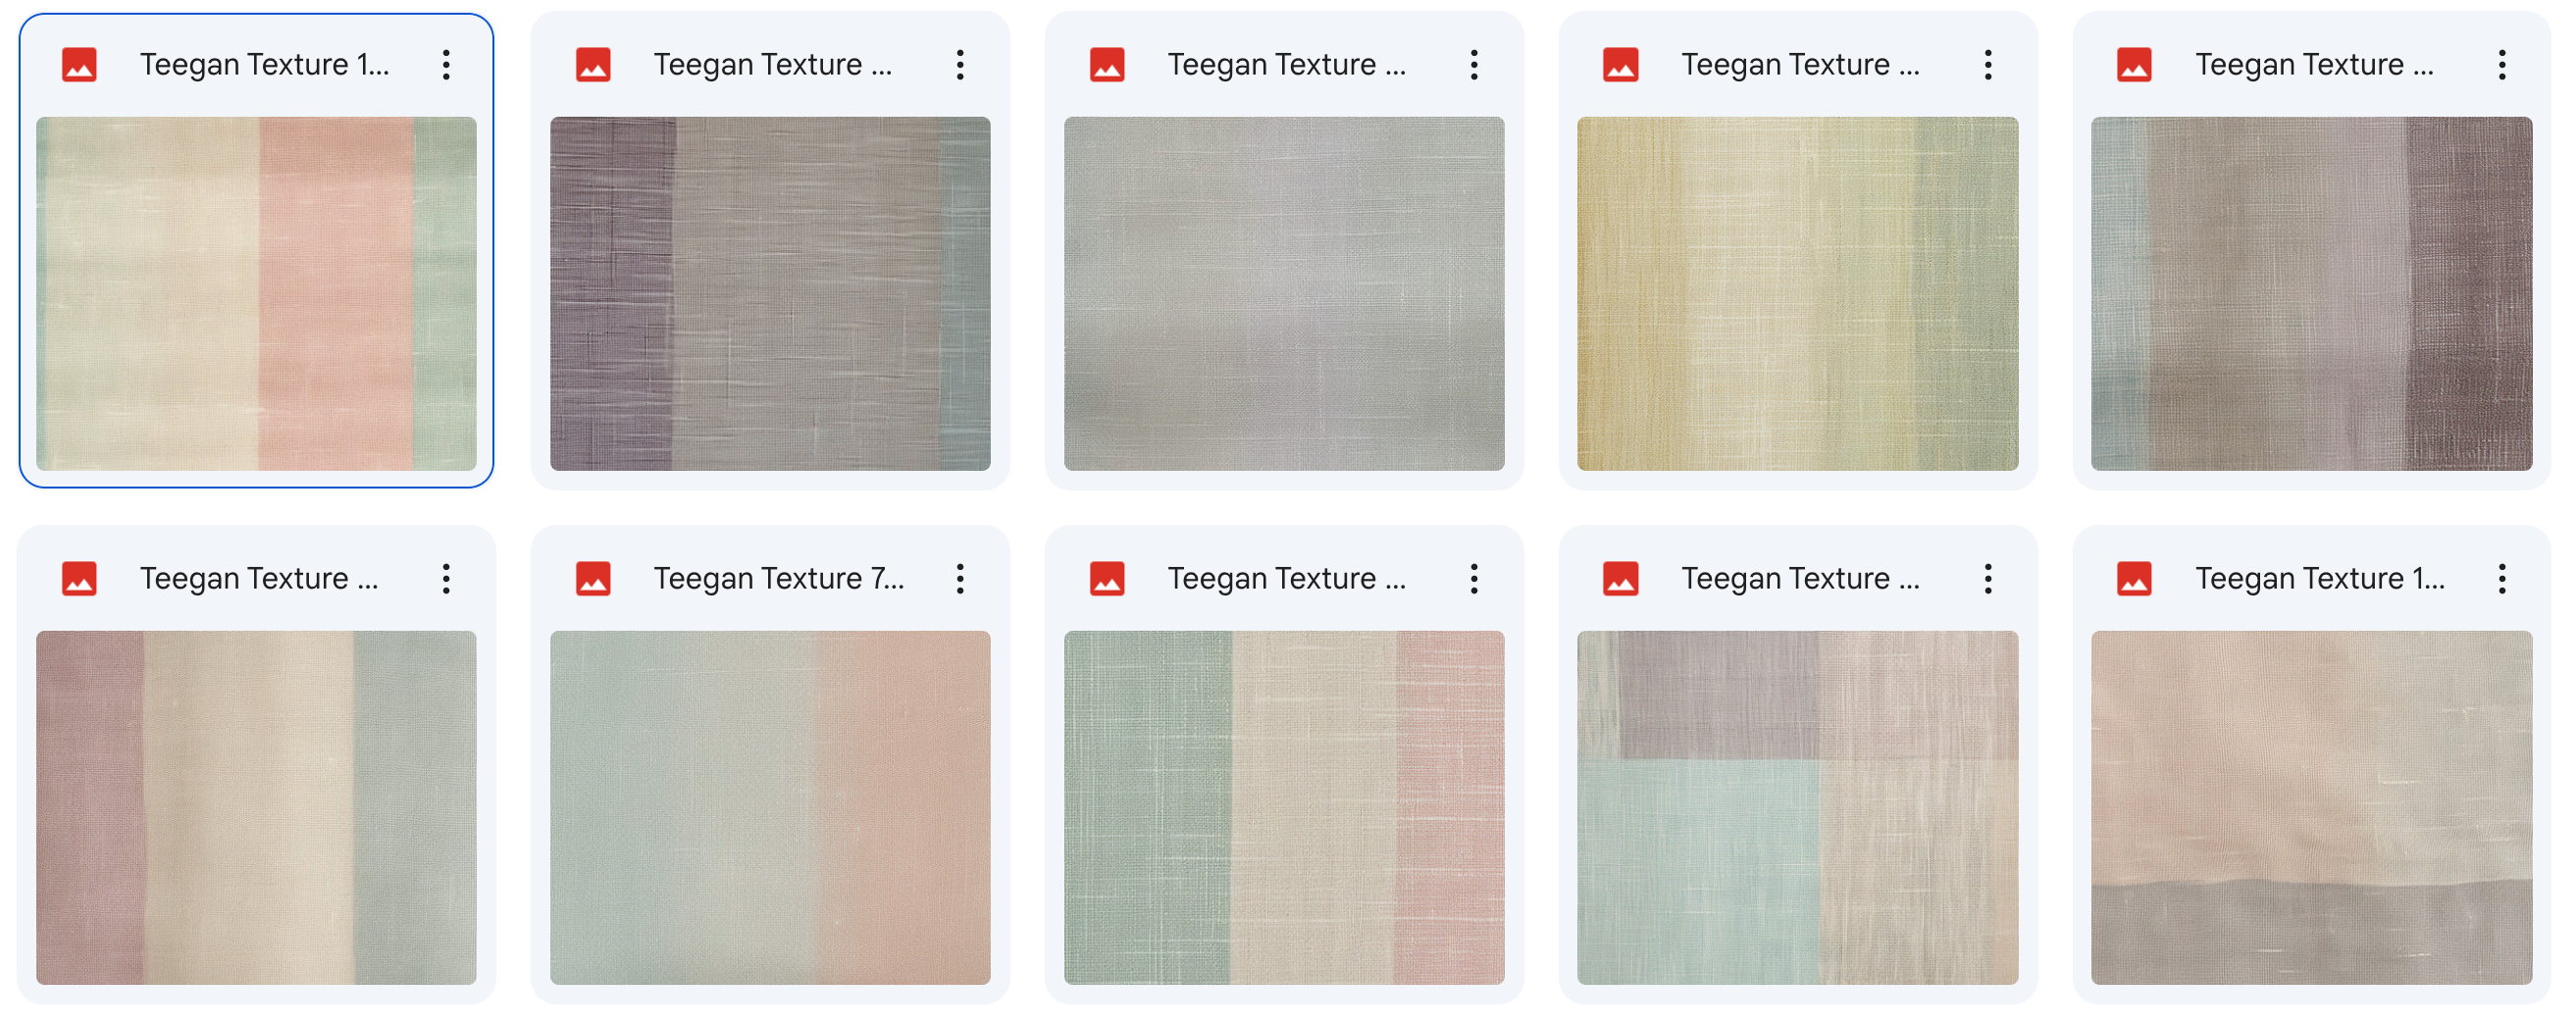
Task: Open more actions for selected cream-pink striped file
Action: coord(446,65)
